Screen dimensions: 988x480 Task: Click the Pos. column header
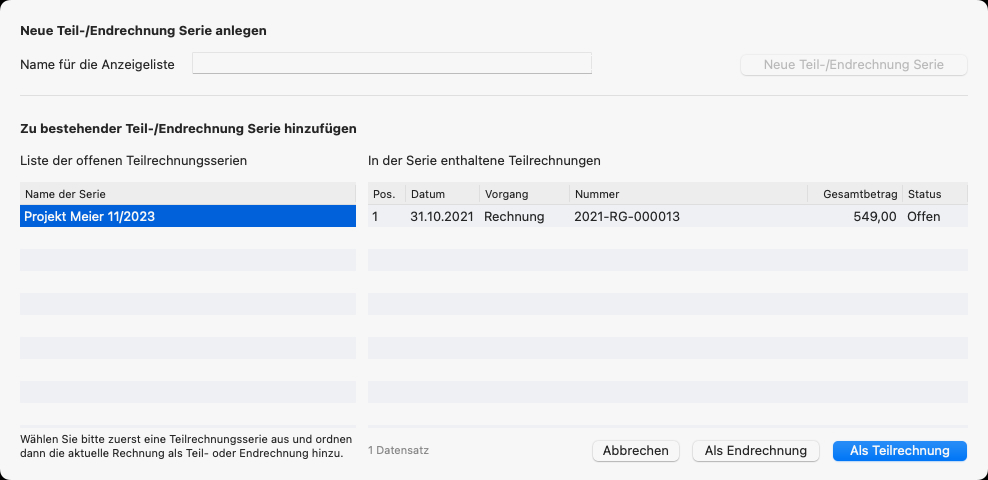pyautogui.click(x=385, y=194)
